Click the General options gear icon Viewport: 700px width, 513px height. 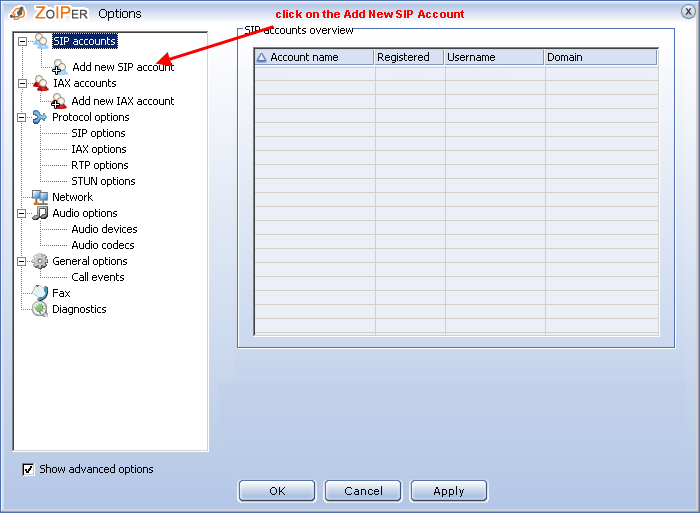[x=40, y=261]
